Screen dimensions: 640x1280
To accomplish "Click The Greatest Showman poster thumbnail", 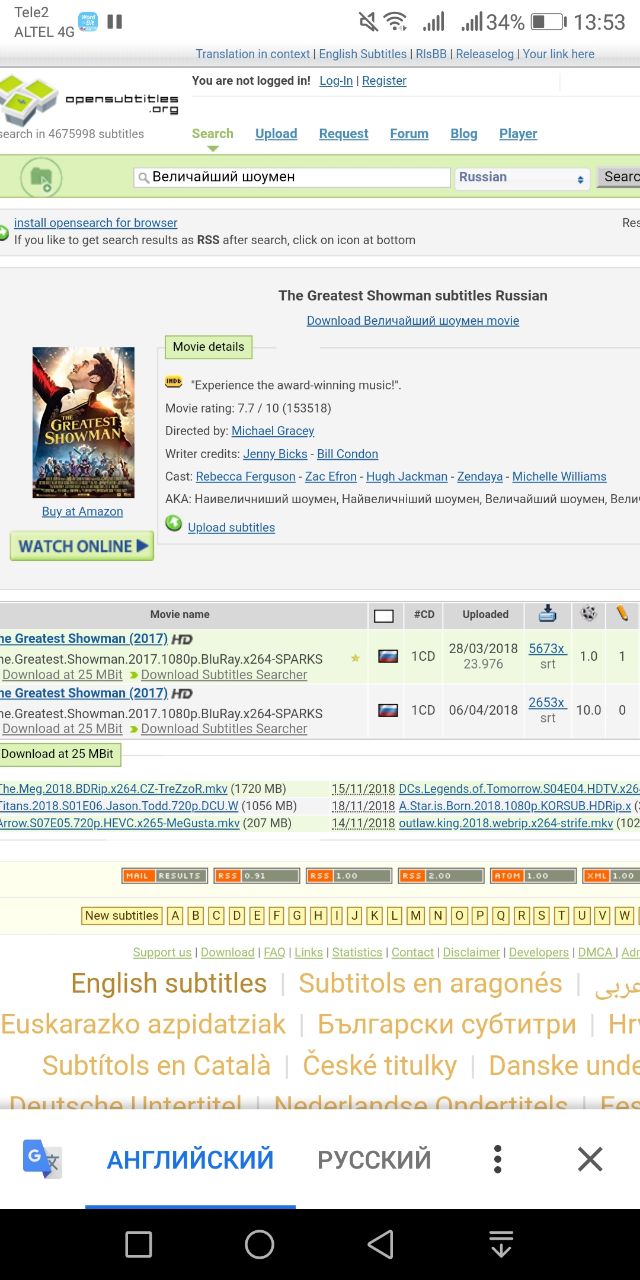I will (83, 422).
